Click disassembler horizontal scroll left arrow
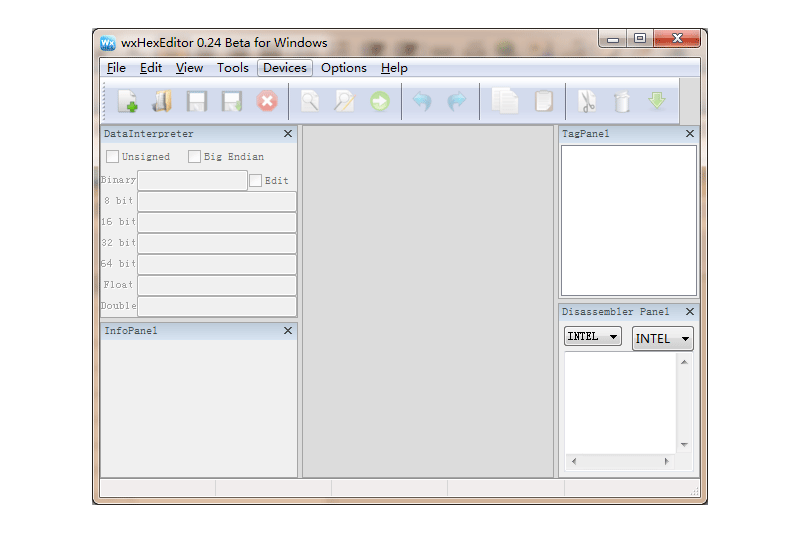 click(x=574, y=461)
